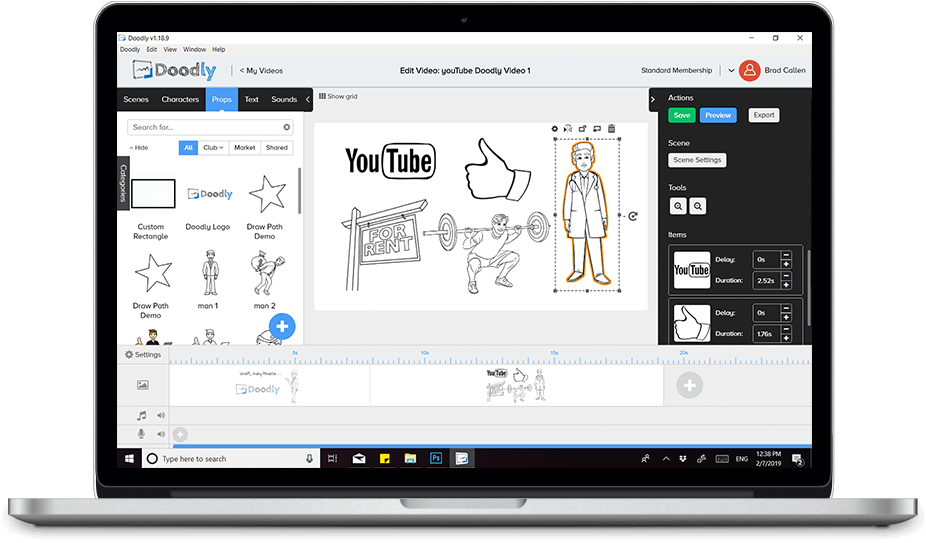Click Brad Callen user avatar

tap(749, 70)
